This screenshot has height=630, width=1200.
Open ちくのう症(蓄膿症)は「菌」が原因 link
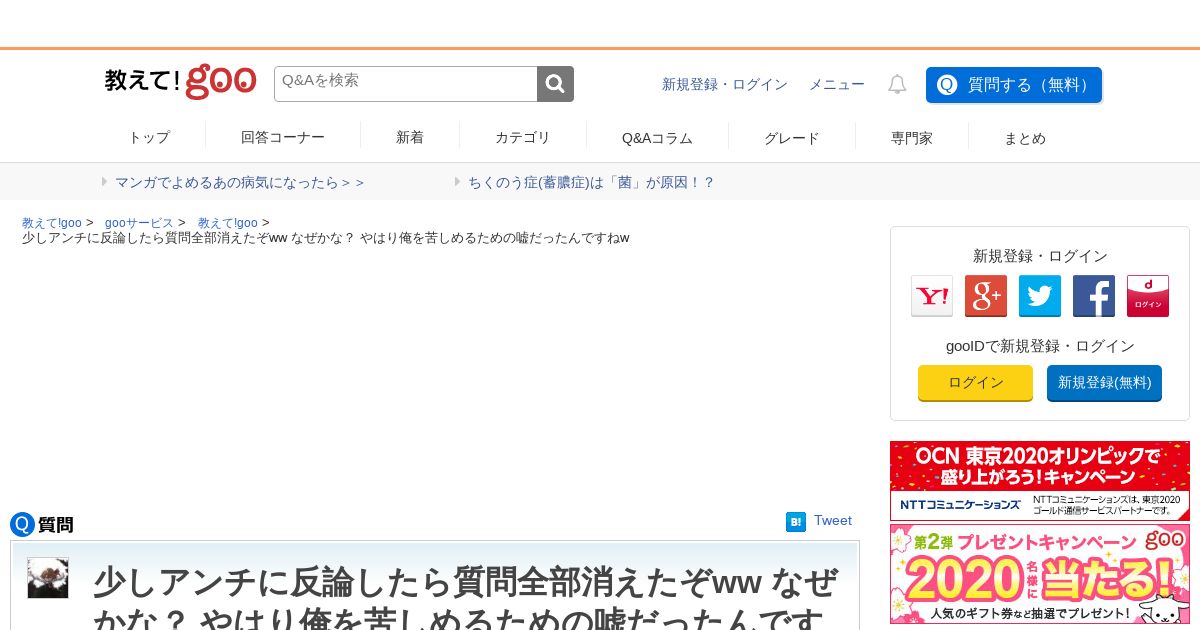coord(591,182)
